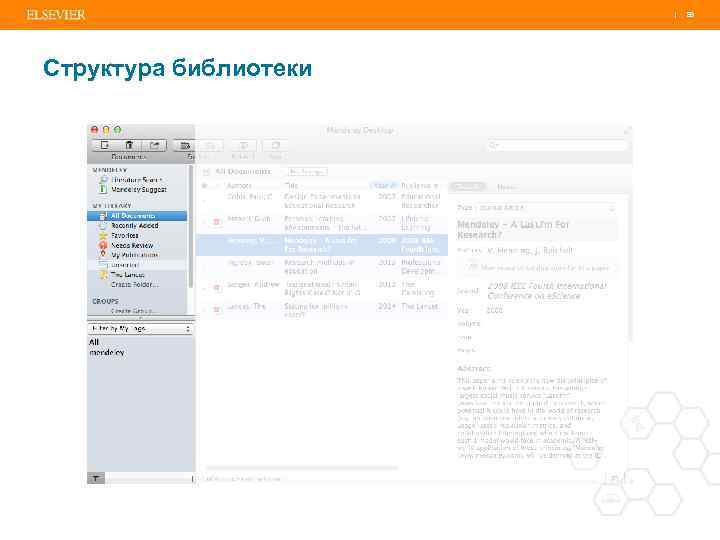This screenshot has height=540, width=720.
Task: Select the highlighted Mendeley row dated 2008
Action: coord(322,245)
